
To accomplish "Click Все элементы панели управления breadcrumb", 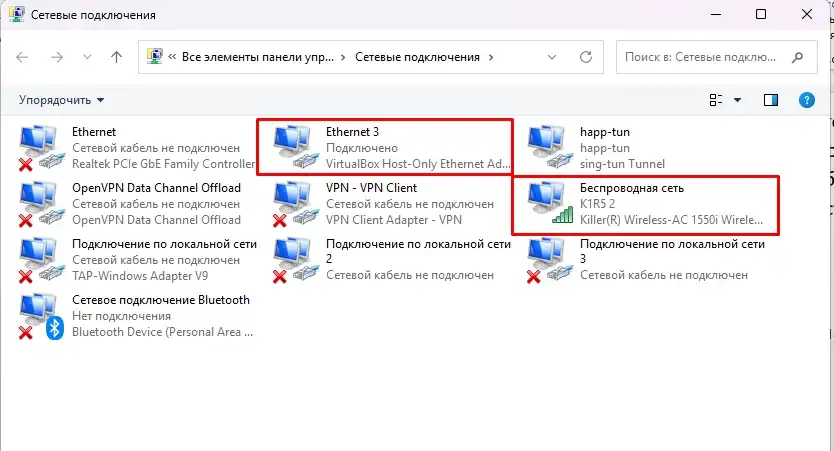I will click(x=262, y=58).
